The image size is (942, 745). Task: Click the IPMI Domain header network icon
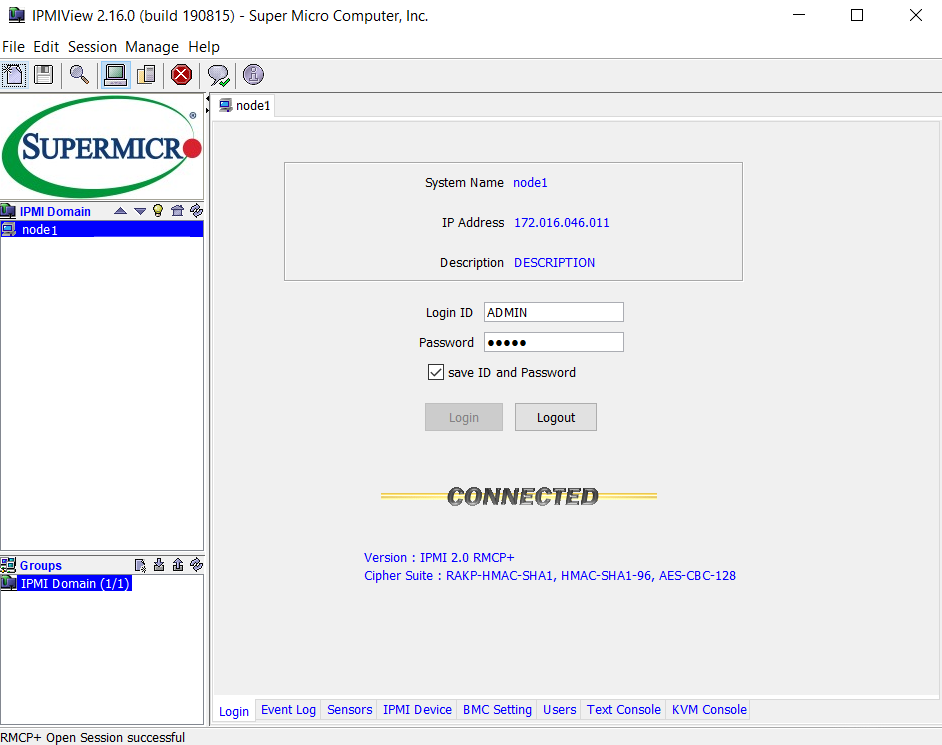coord(8,211)
